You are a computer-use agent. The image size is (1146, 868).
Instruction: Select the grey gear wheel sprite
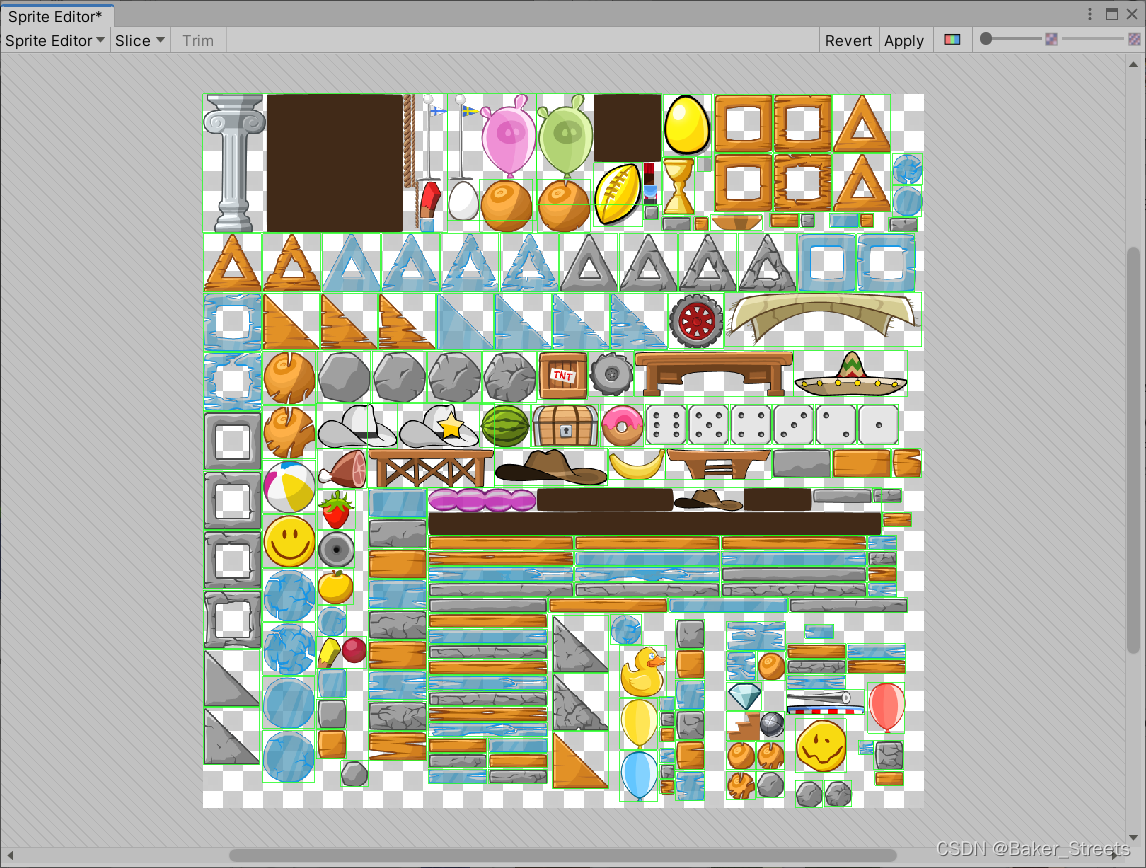tap(611, 374)
